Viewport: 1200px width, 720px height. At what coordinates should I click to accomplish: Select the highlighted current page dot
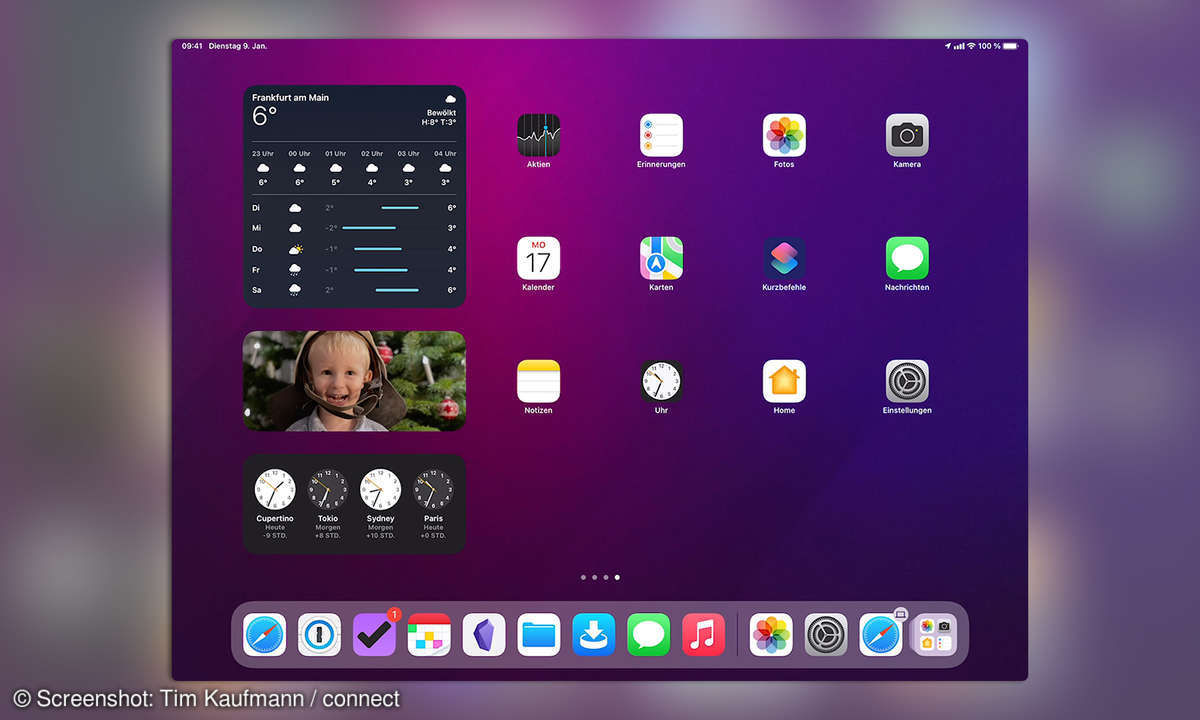tap(617, 577)
